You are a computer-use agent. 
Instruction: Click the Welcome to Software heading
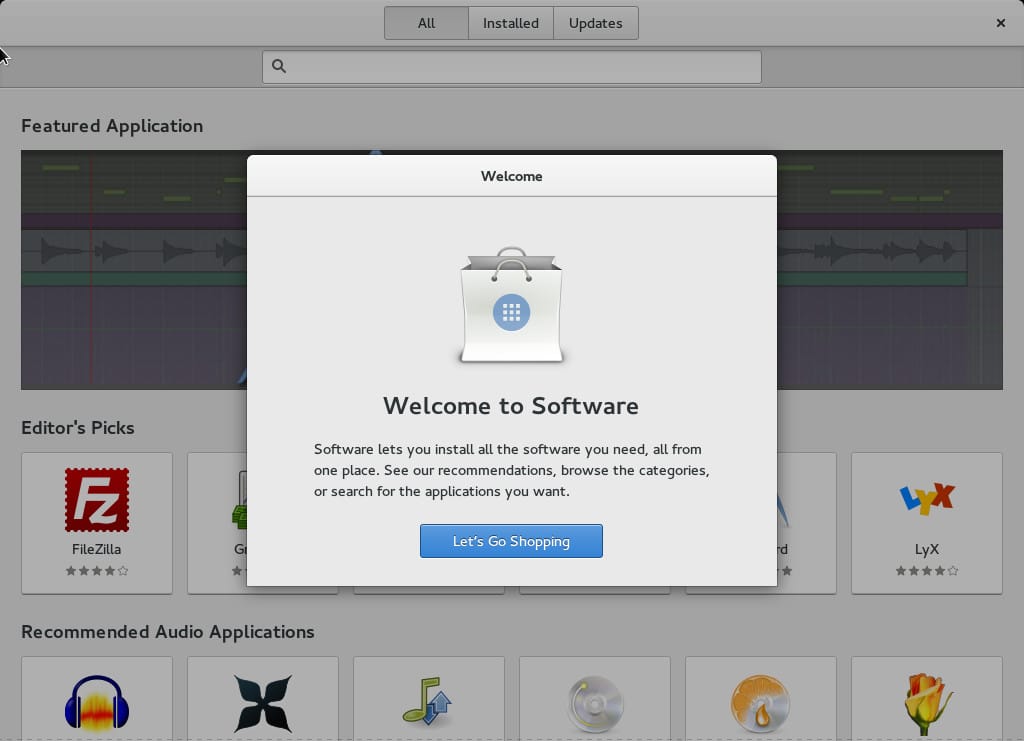pos(511,405)
